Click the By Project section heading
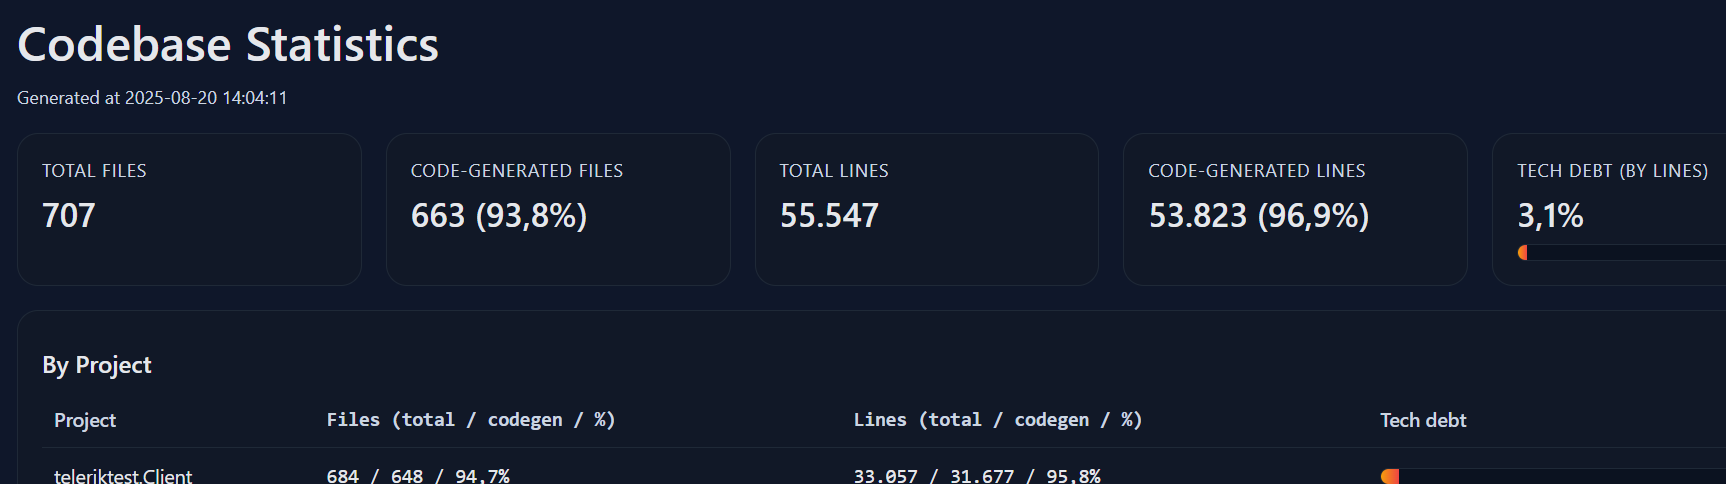Screen dimensions: 1726x484 (x=97, y=365)
